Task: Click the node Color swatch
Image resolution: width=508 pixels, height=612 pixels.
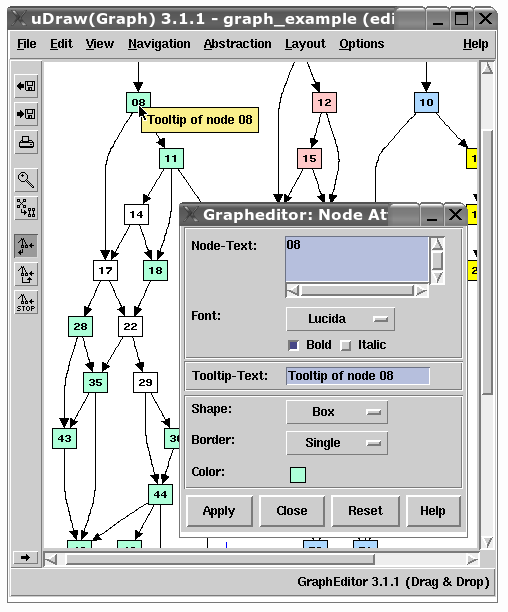Action: pyautogui.click(x=298, y=475)
